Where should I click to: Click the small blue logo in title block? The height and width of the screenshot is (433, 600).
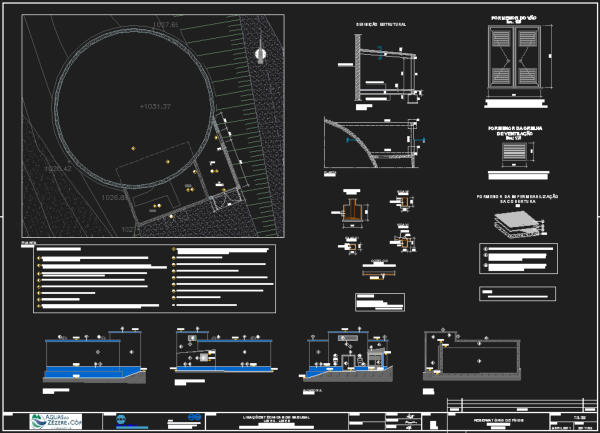pyautogui.click(x=123, y=420)
